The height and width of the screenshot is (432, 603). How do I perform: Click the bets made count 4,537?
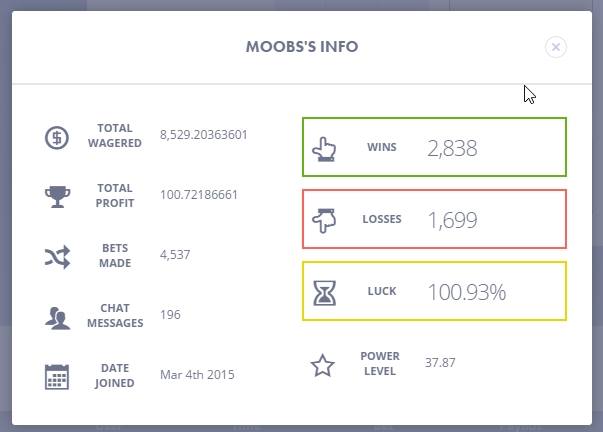coord(175,255)
